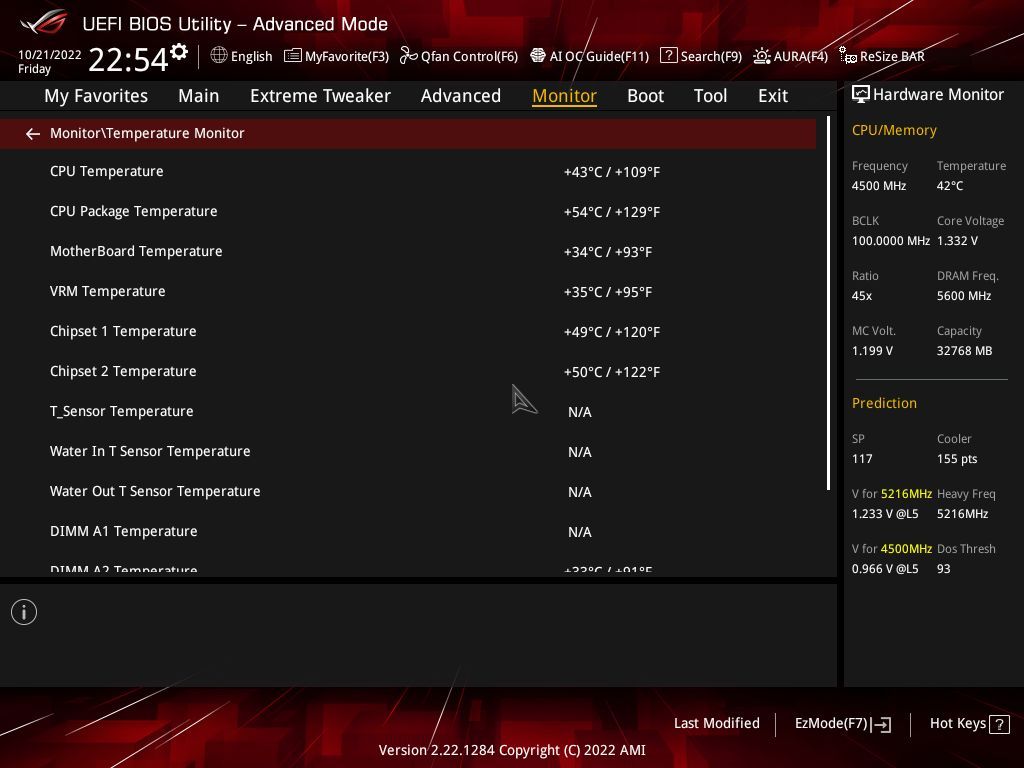This screenshot has height=768, width=1024.
Task: Select the VRM Temperature row
Action: [408, 291]
